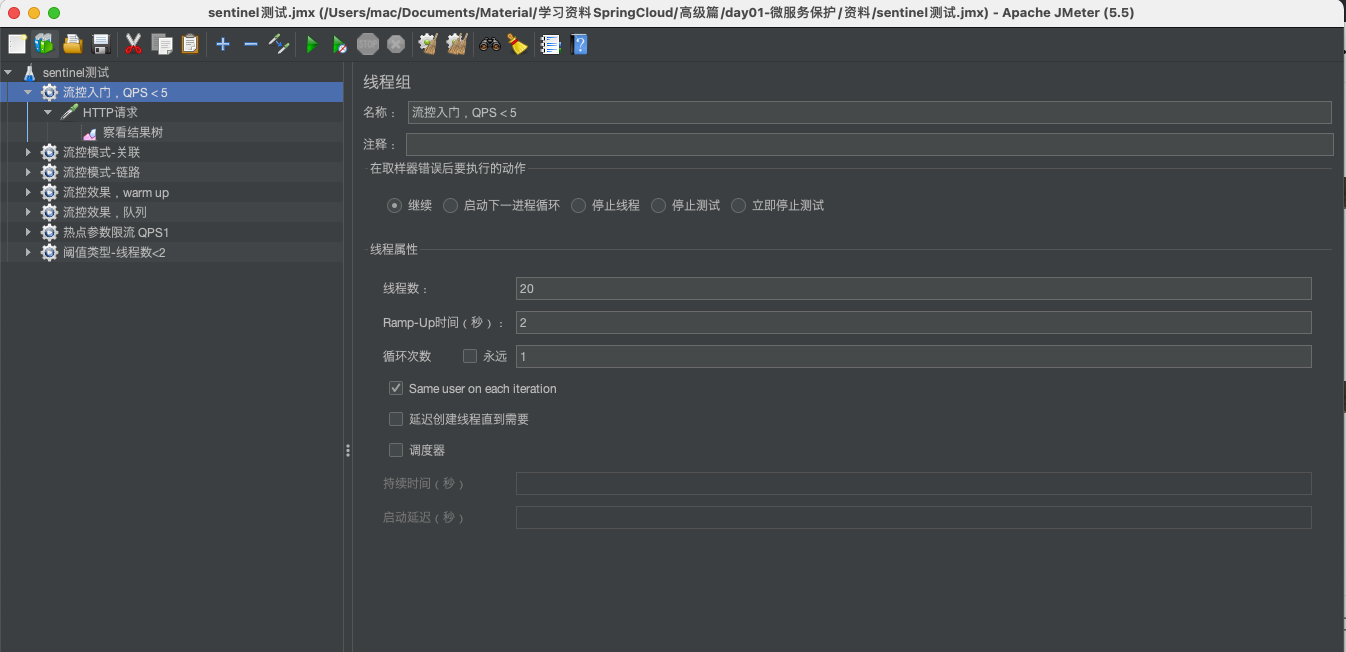Click the sentinel测试 test plan flask icon
This screenshot has width=1346, height=652.
pos(29,72)
